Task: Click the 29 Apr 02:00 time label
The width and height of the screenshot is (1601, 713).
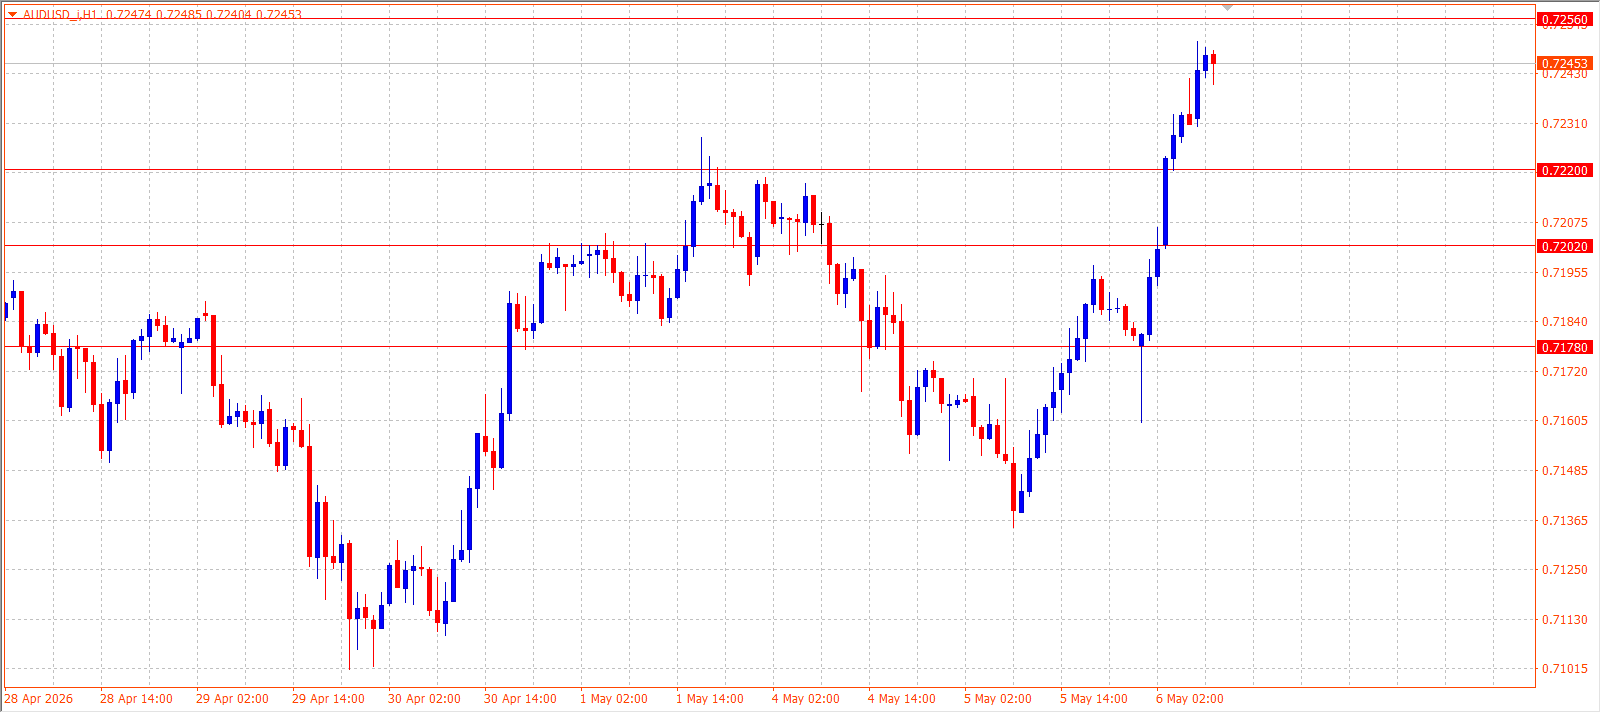Action: (x=232, y=699)
